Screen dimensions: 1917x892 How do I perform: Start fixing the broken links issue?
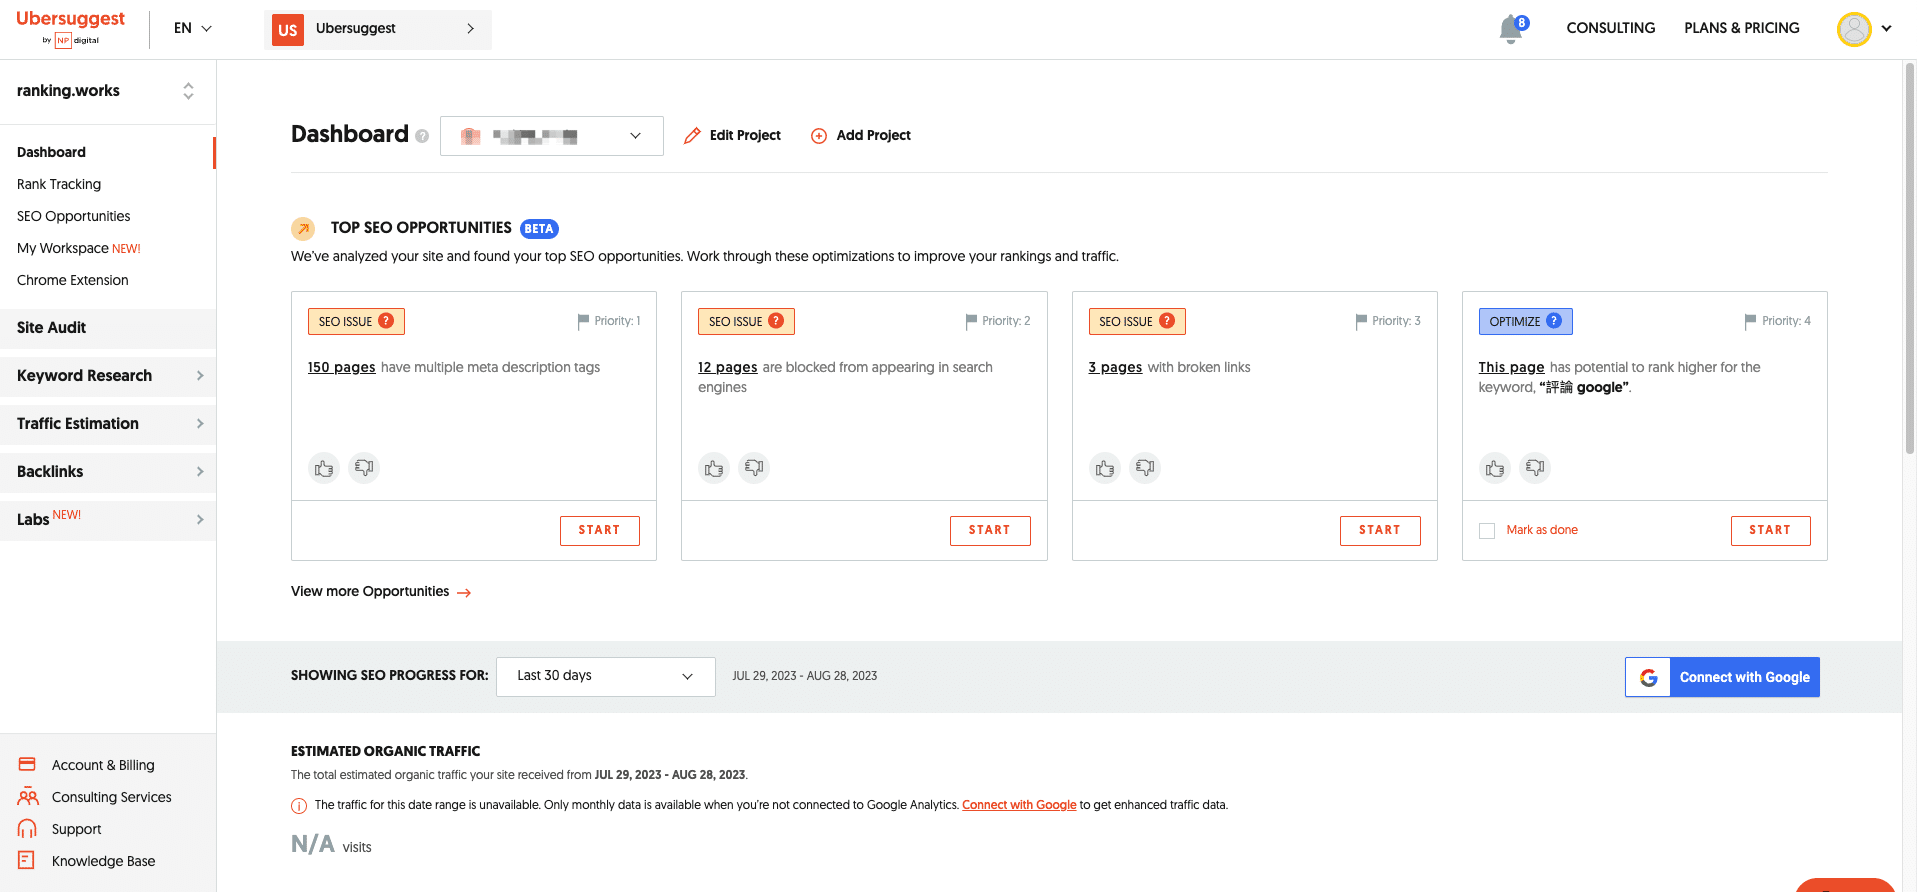[x=1379, y=530]
